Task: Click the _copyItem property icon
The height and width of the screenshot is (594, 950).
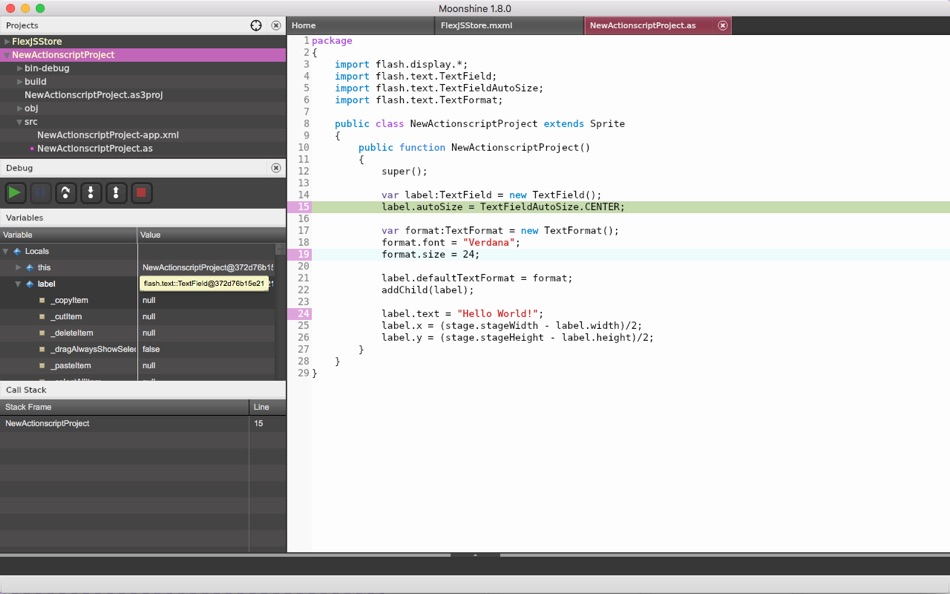Action: coord(42,300)
